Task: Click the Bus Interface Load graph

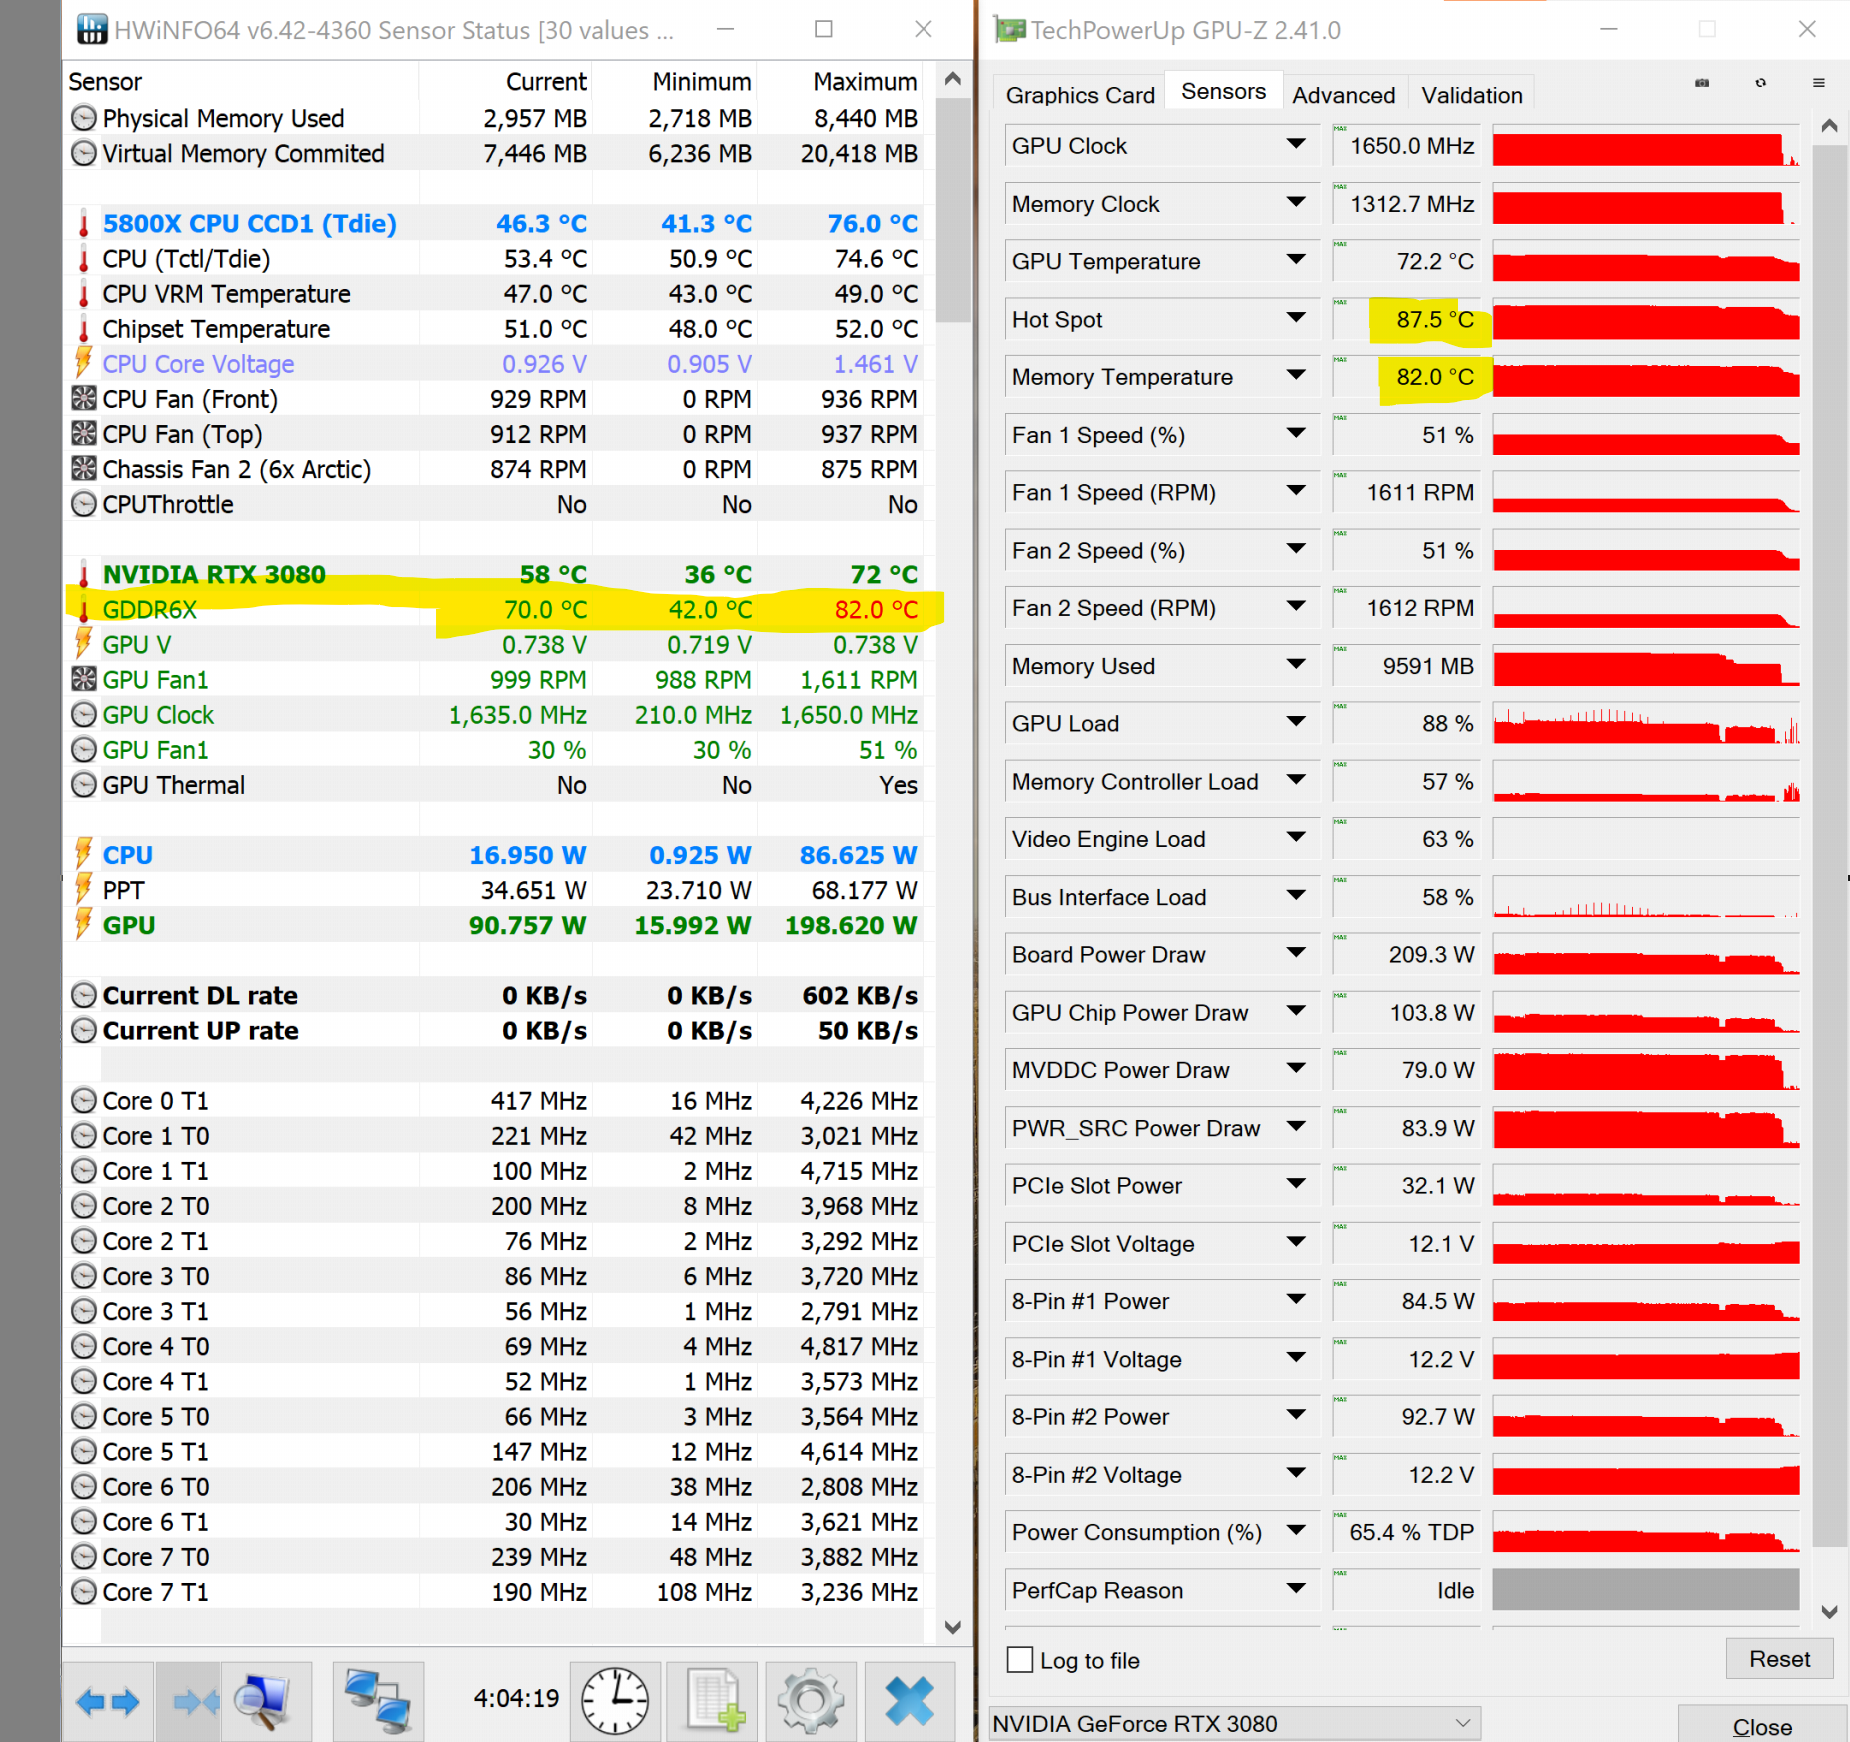Action: coord(1646,897)
